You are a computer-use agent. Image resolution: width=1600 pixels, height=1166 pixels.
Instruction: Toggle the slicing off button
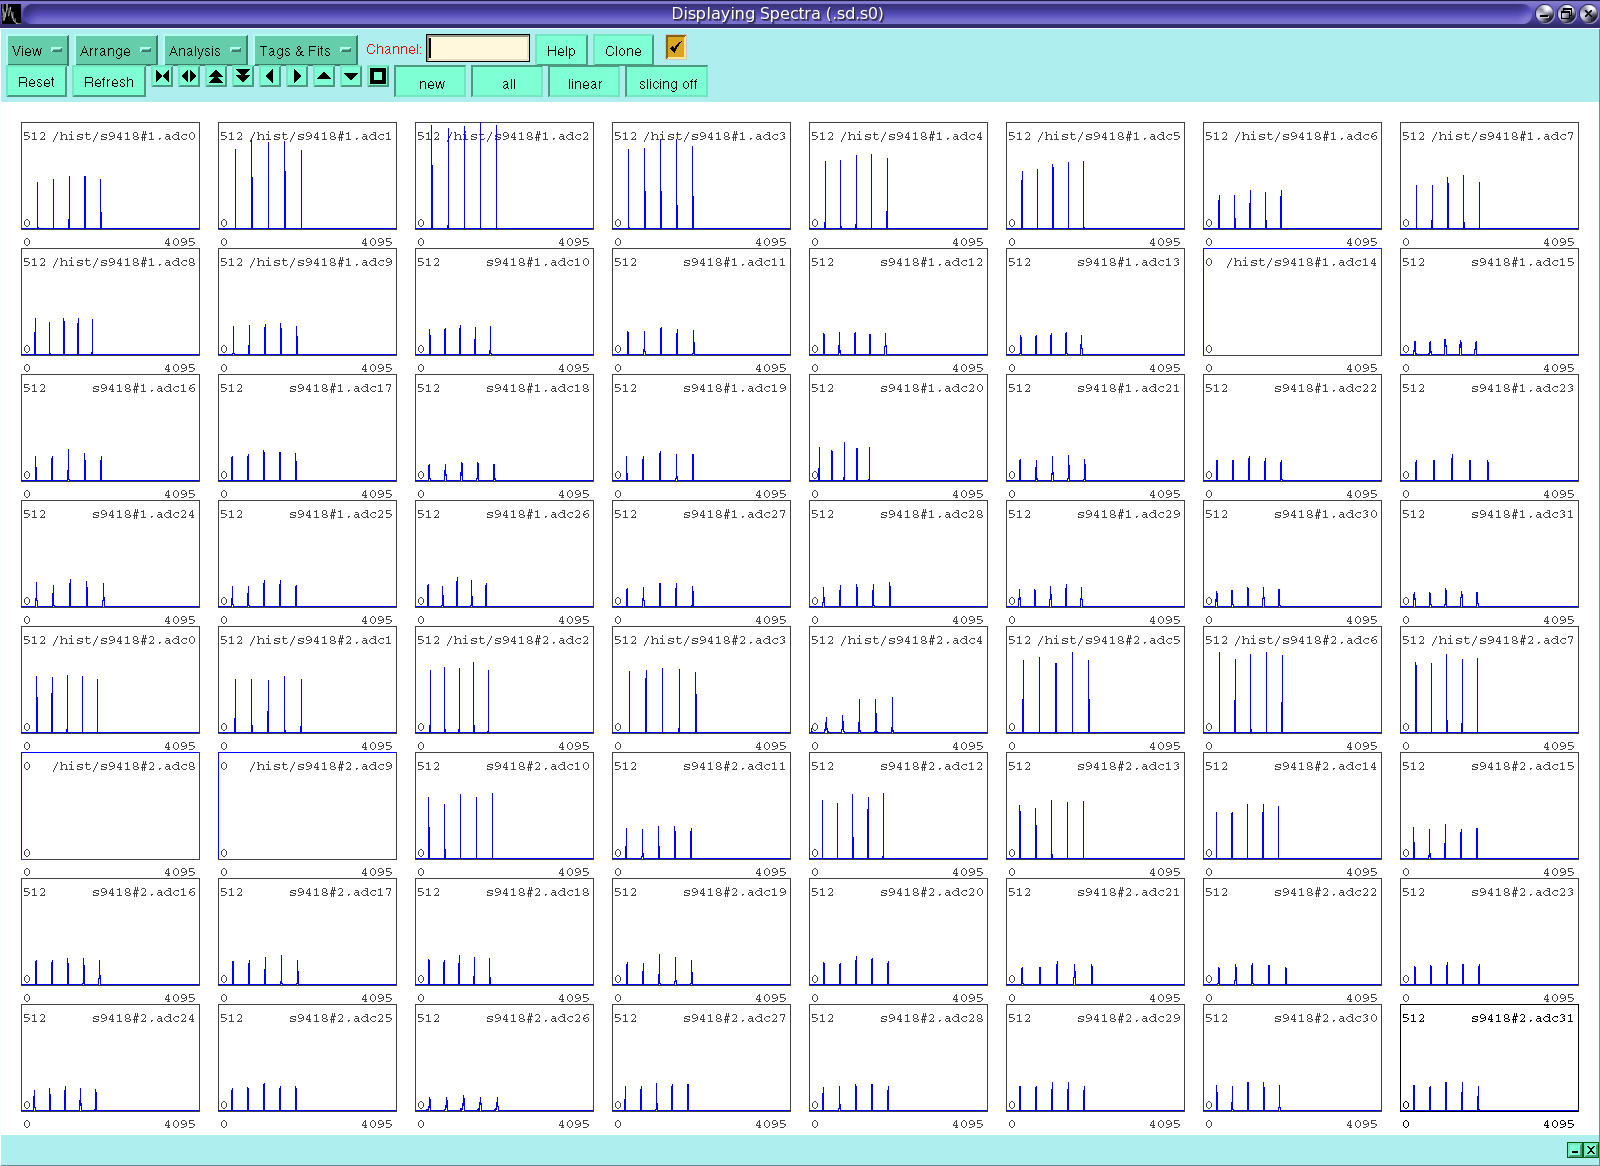pos(668,83)
